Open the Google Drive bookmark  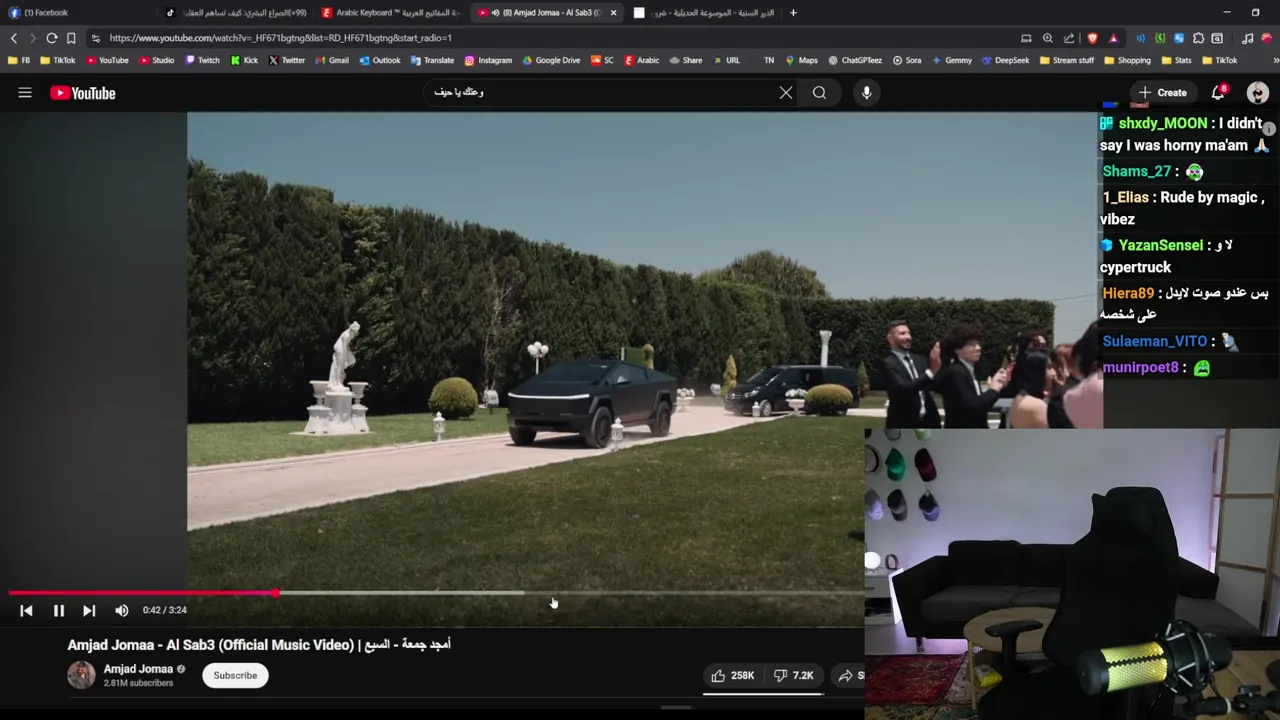pos(551,60)
